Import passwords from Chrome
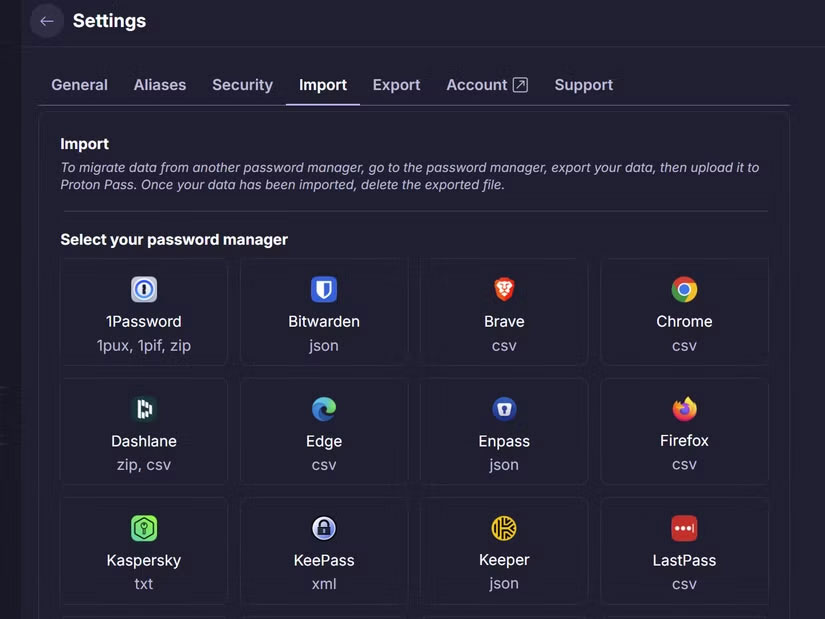 (x=684, y=312)
